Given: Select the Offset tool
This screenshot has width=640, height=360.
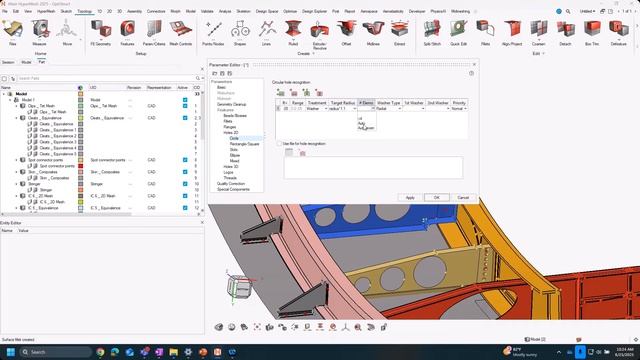Looking at the screenshot, I should (x=346, y=33).
